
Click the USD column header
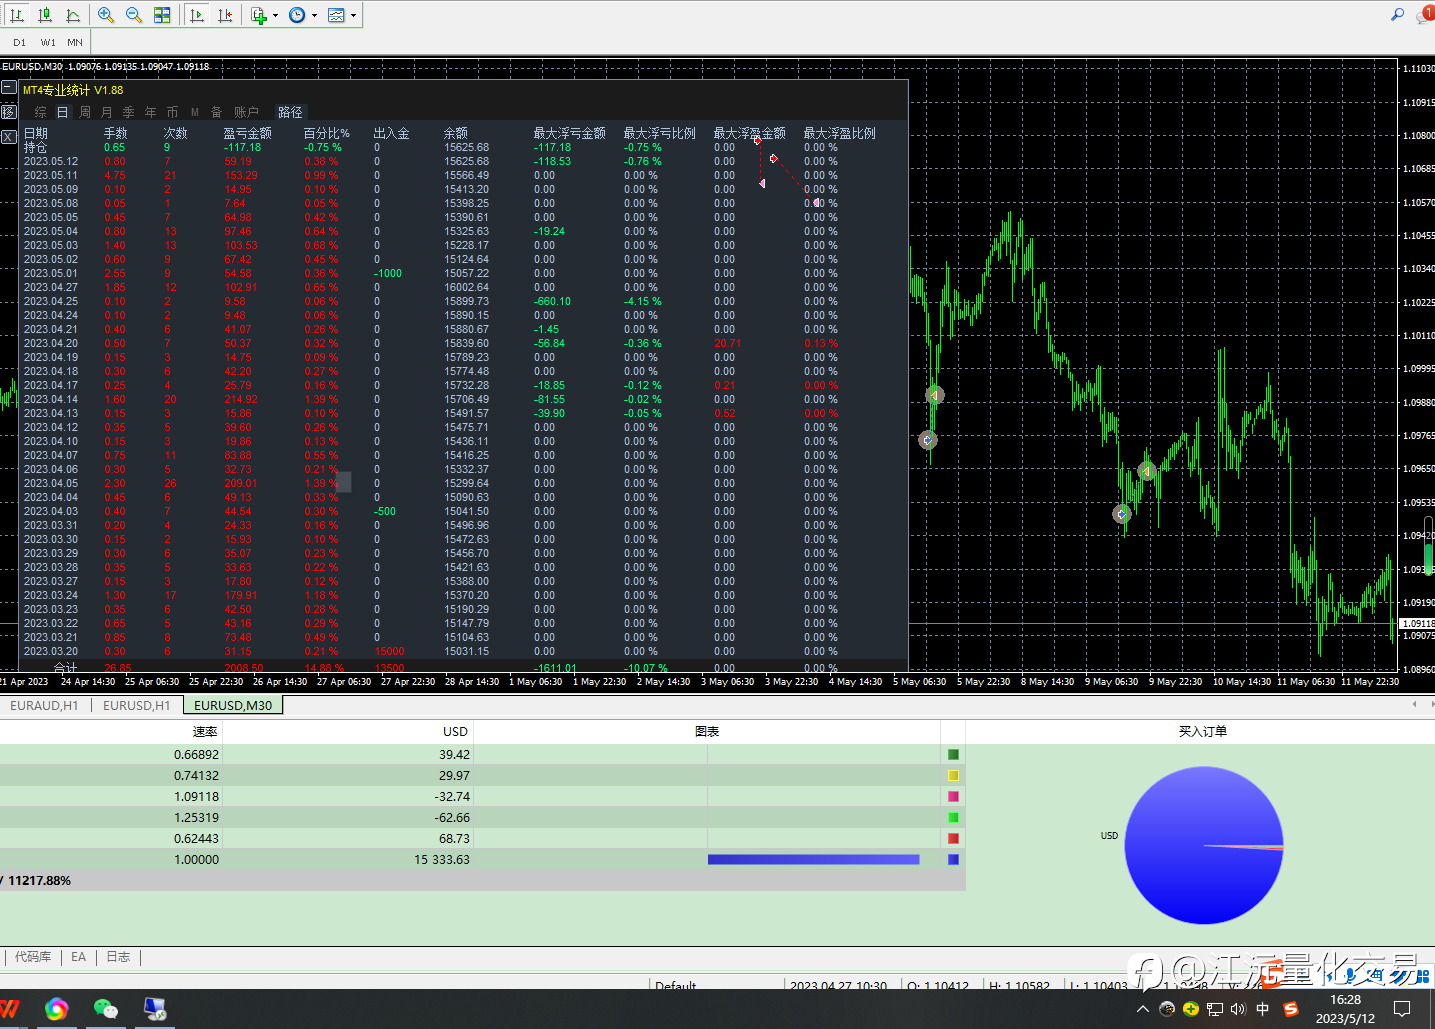(455, 731)
